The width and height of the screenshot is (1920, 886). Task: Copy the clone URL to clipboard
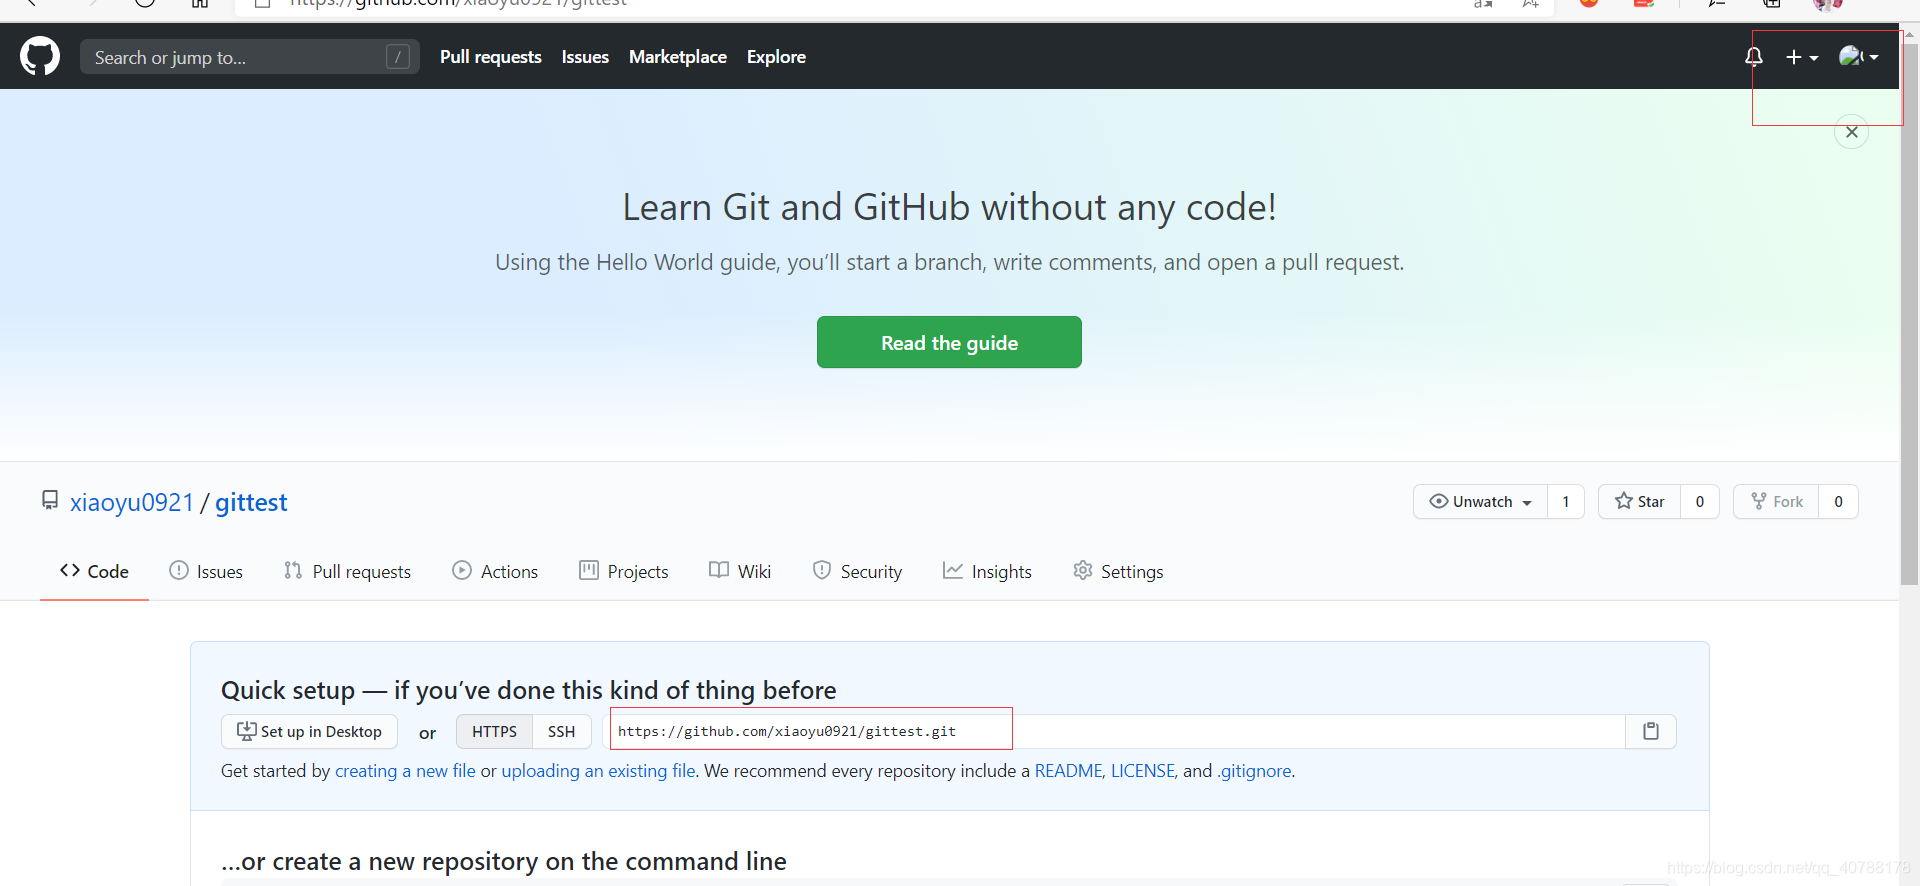(1651, 732)
